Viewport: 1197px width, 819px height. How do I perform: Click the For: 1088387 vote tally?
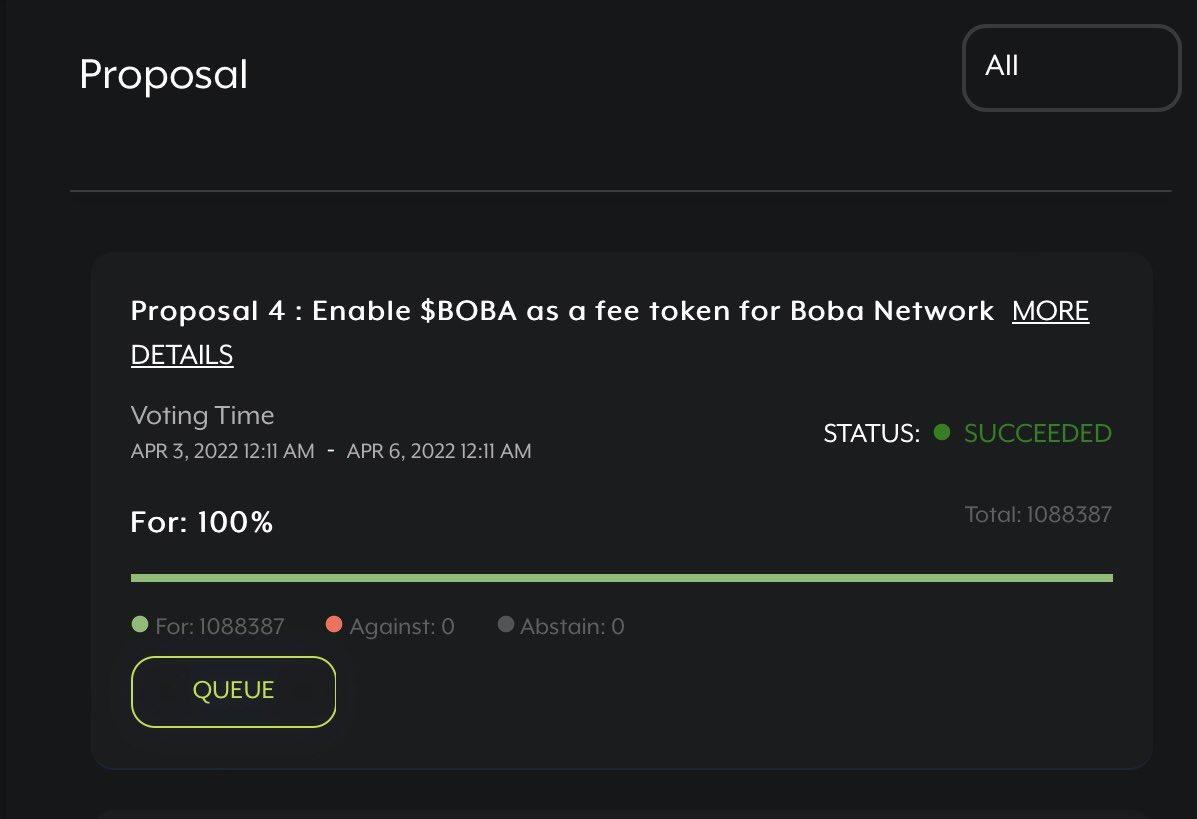216,626
